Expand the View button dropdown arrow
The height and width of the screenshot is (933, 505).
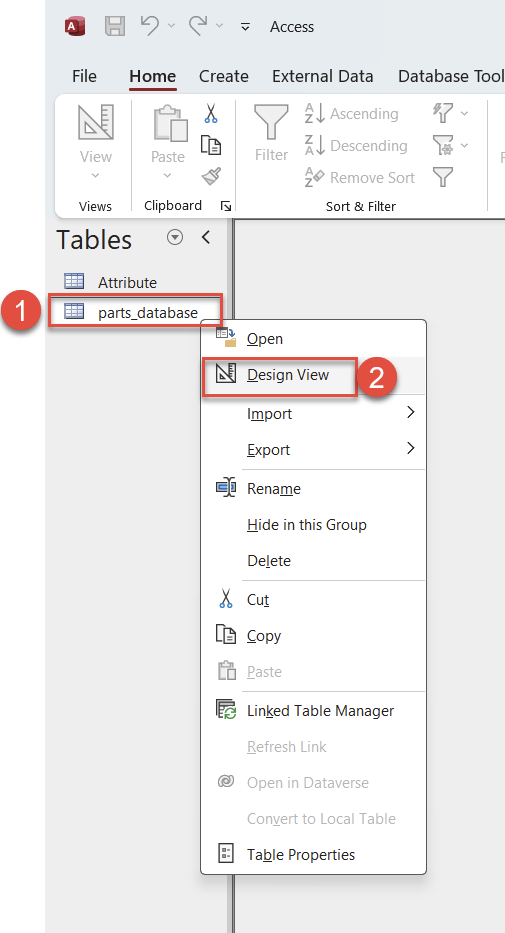95,176
